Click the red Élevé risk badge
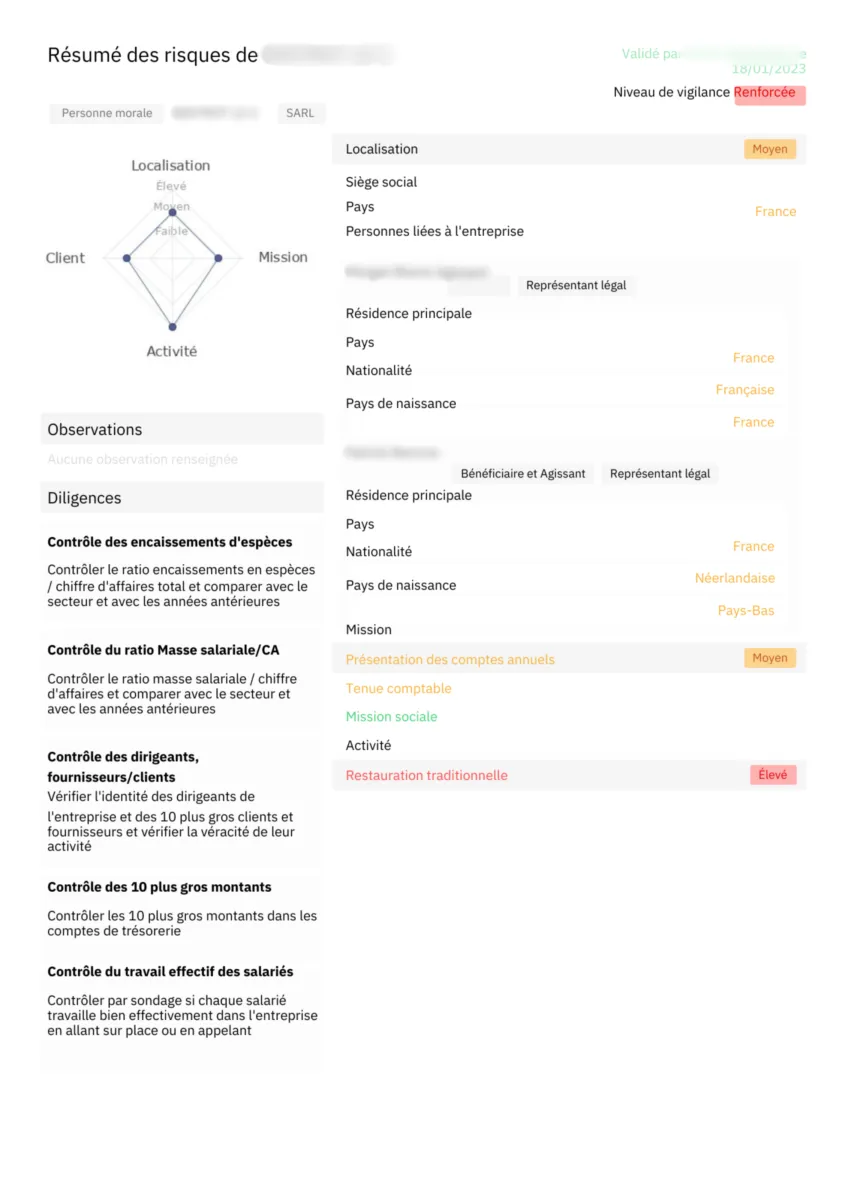The width and height of the screenshot is (848, 1200). (773, 775)
